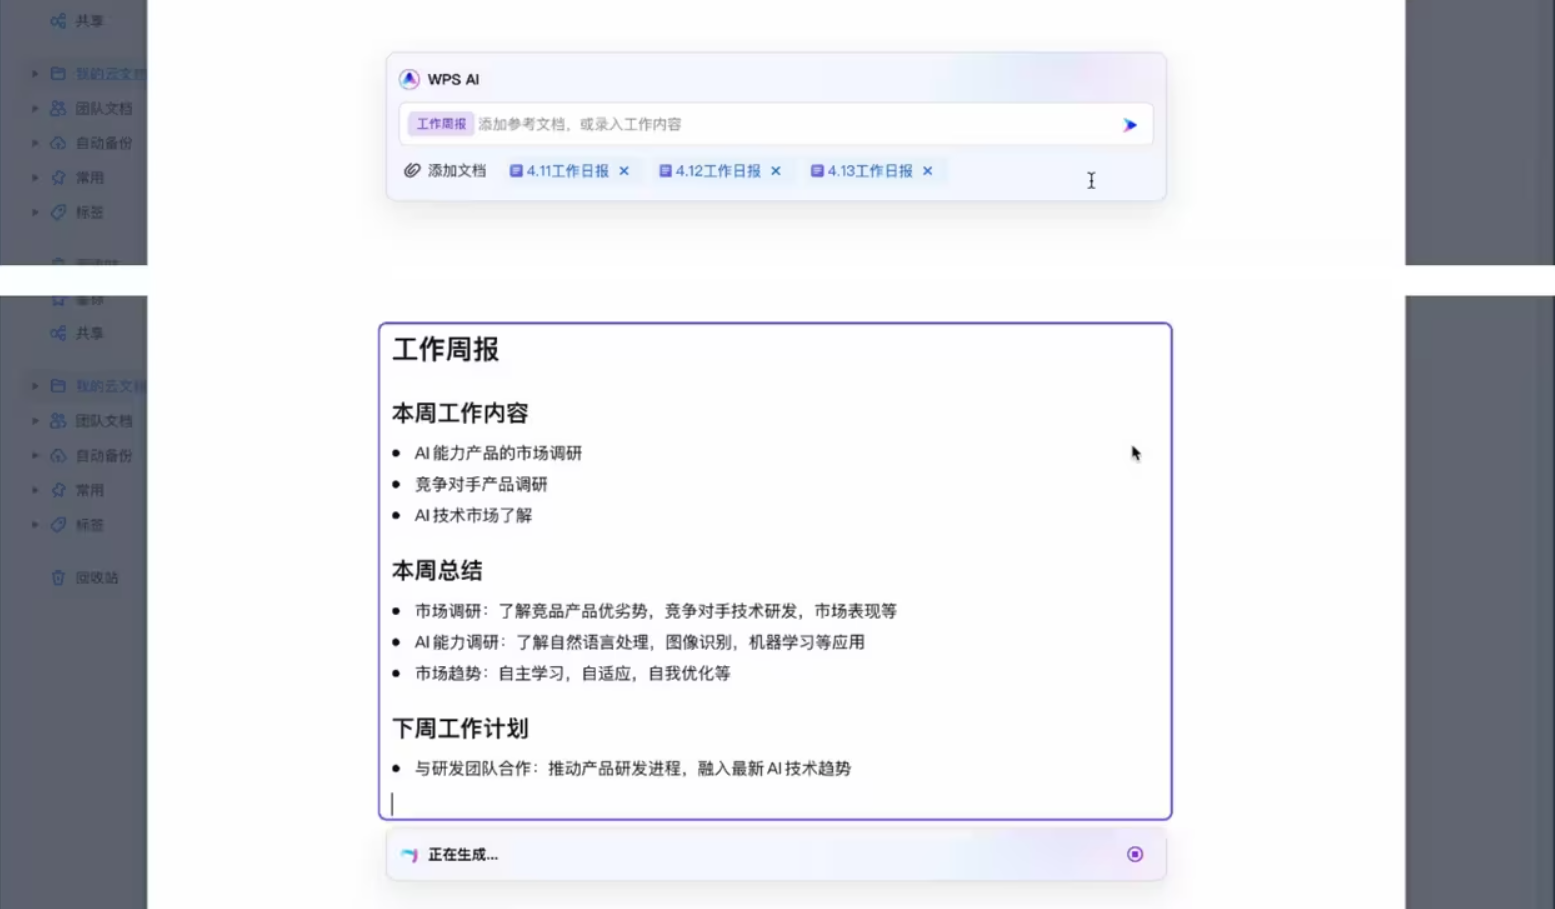Open 自动备份 in sidebar beside the generated report
1555x909 pixels.
click(x=104, y=456)
